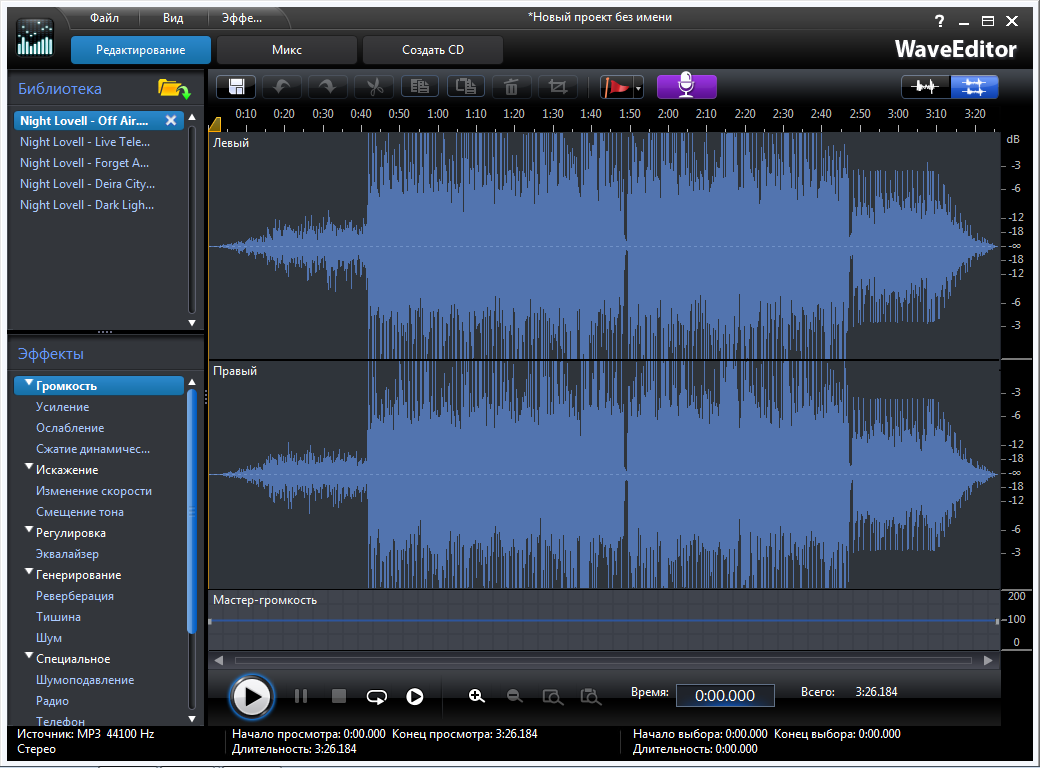Click the Crop tool icon
1040x768 pixels.
point(558,87)
